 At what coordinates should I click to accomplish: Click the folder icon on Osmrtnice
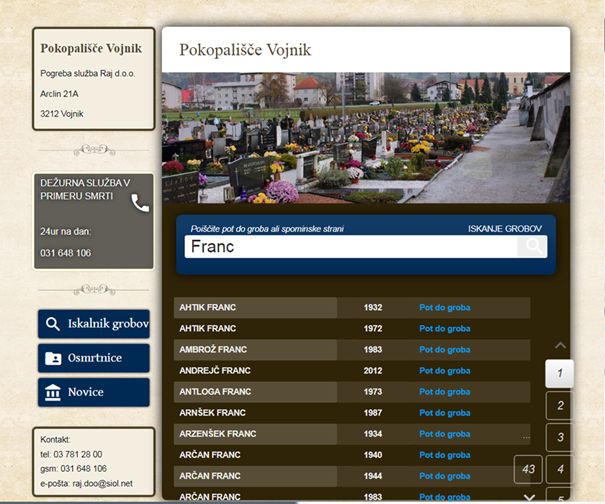53,358
